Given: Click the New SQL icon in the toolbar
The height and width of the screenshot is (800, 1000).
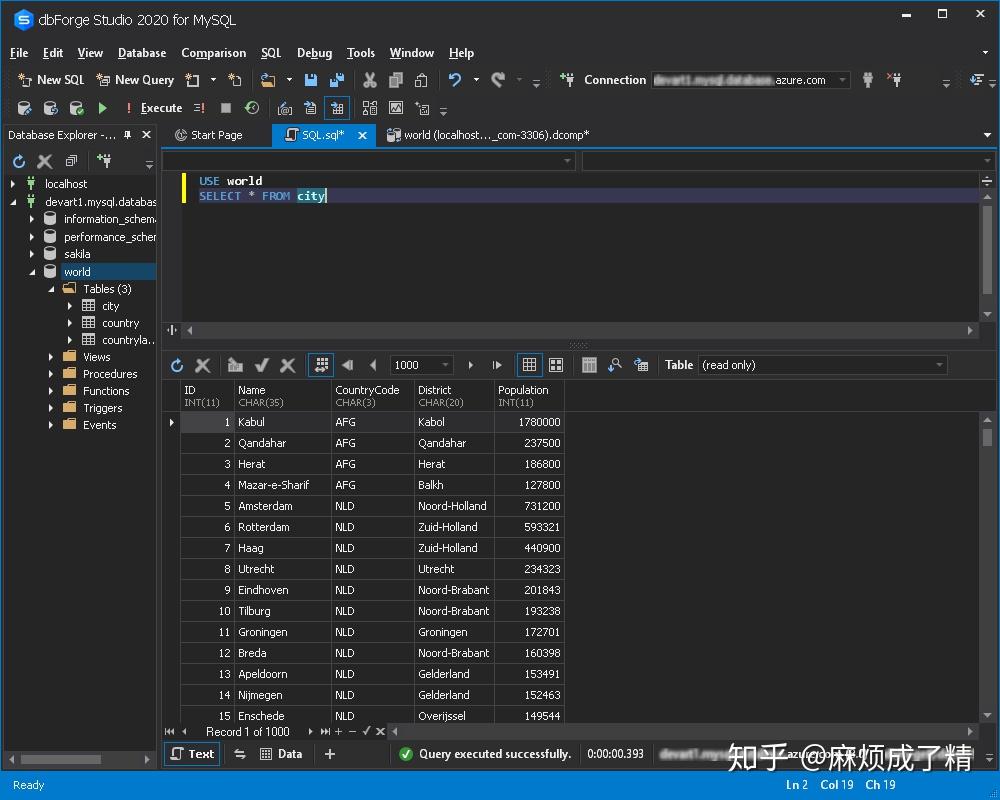Looking at the screenshot, I should 24,79.
